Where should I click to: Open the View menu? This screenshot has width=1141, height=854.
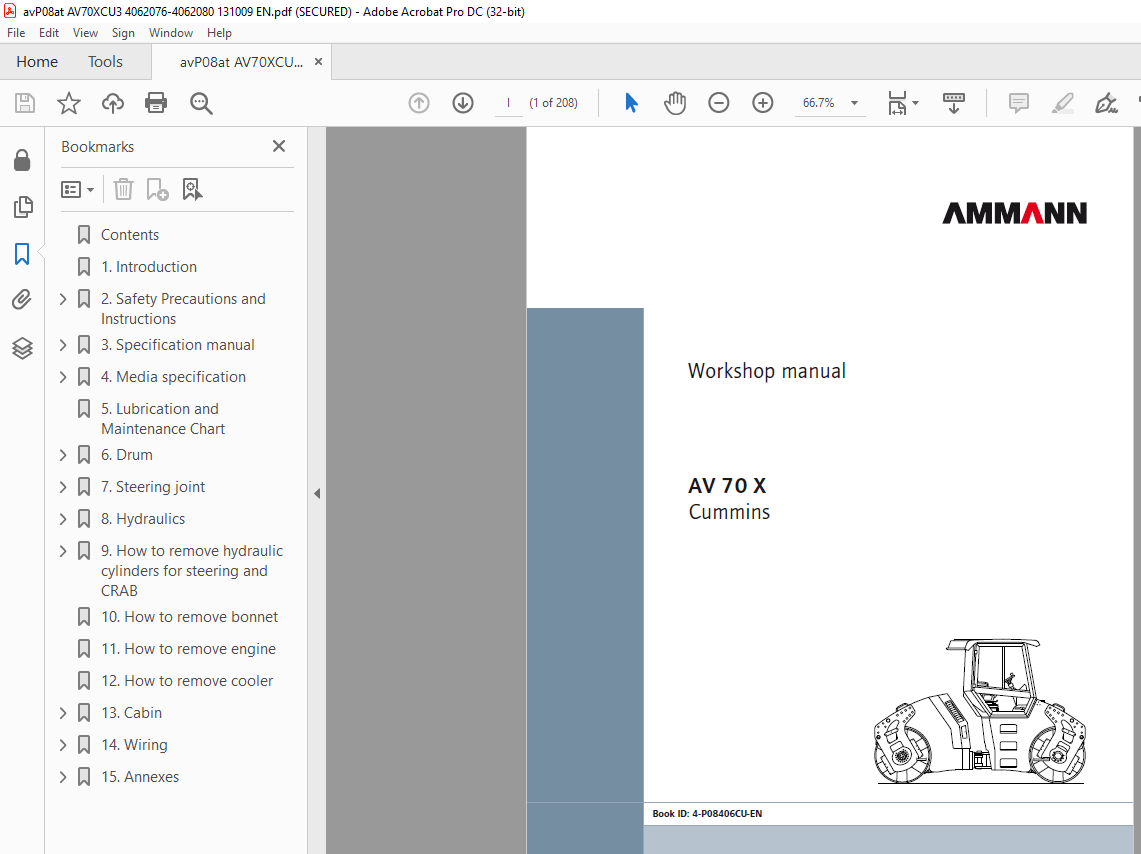click(x=85, y=33)
